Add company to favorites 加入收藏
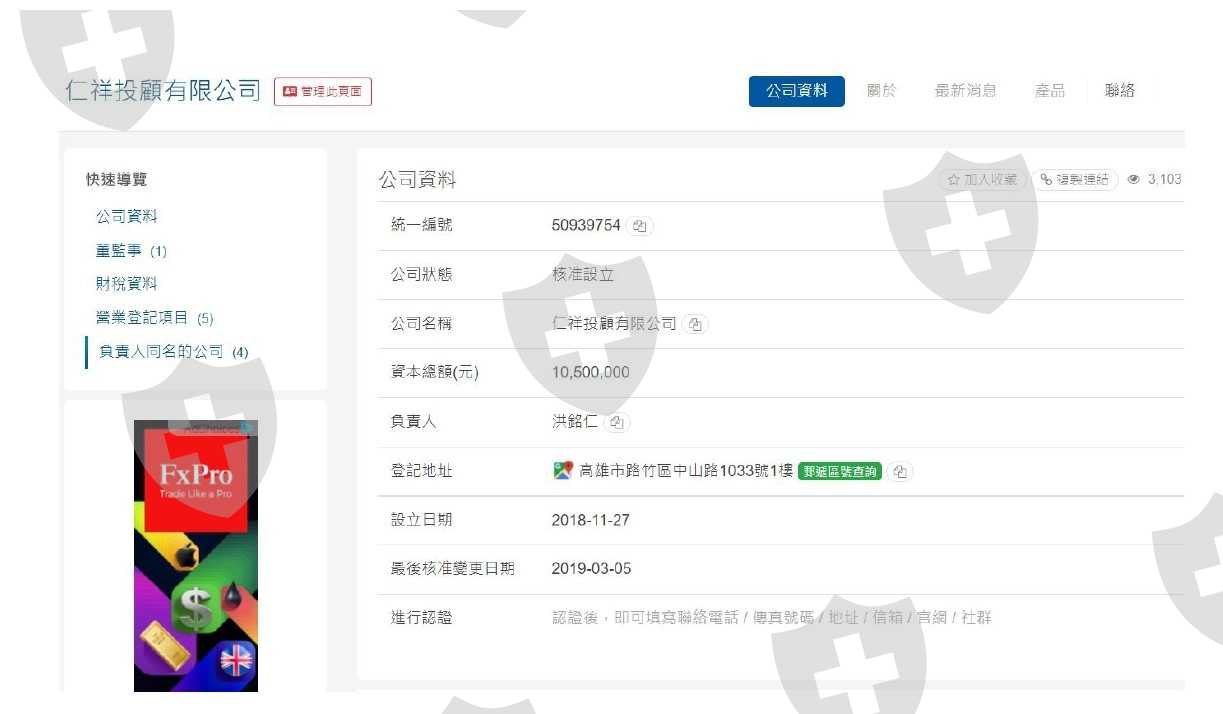The height and width of the screenshot is (714, 1223). click(982, 180)
